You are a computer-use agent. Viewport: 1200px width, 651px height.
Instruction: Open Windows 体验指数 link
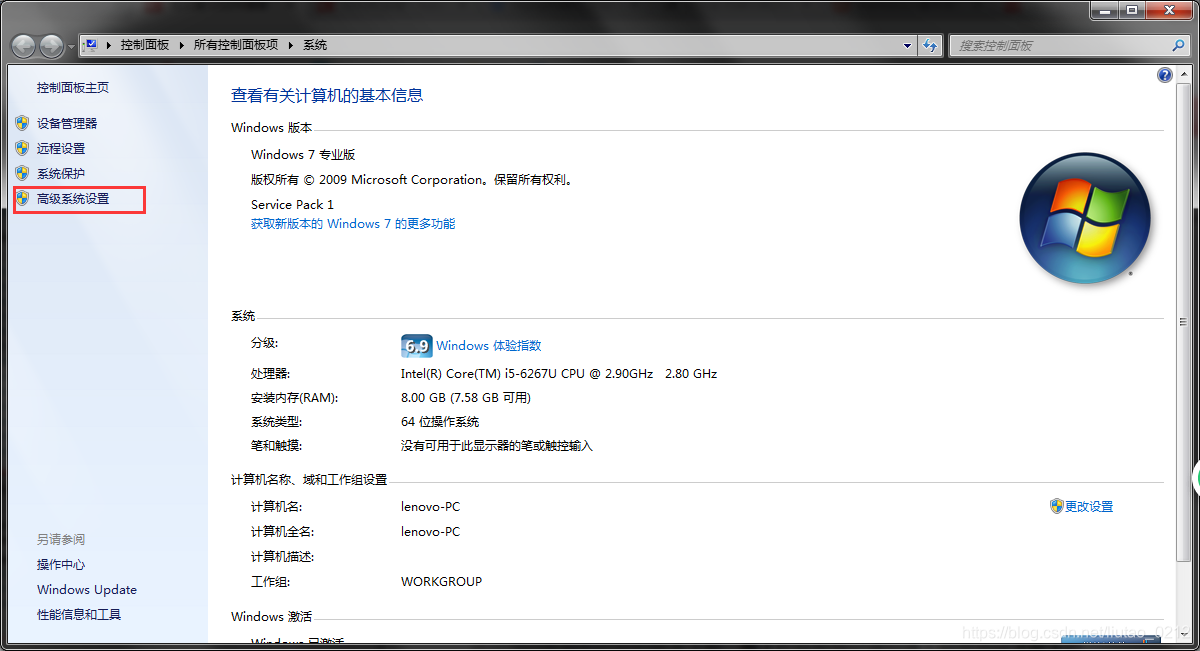489,346
